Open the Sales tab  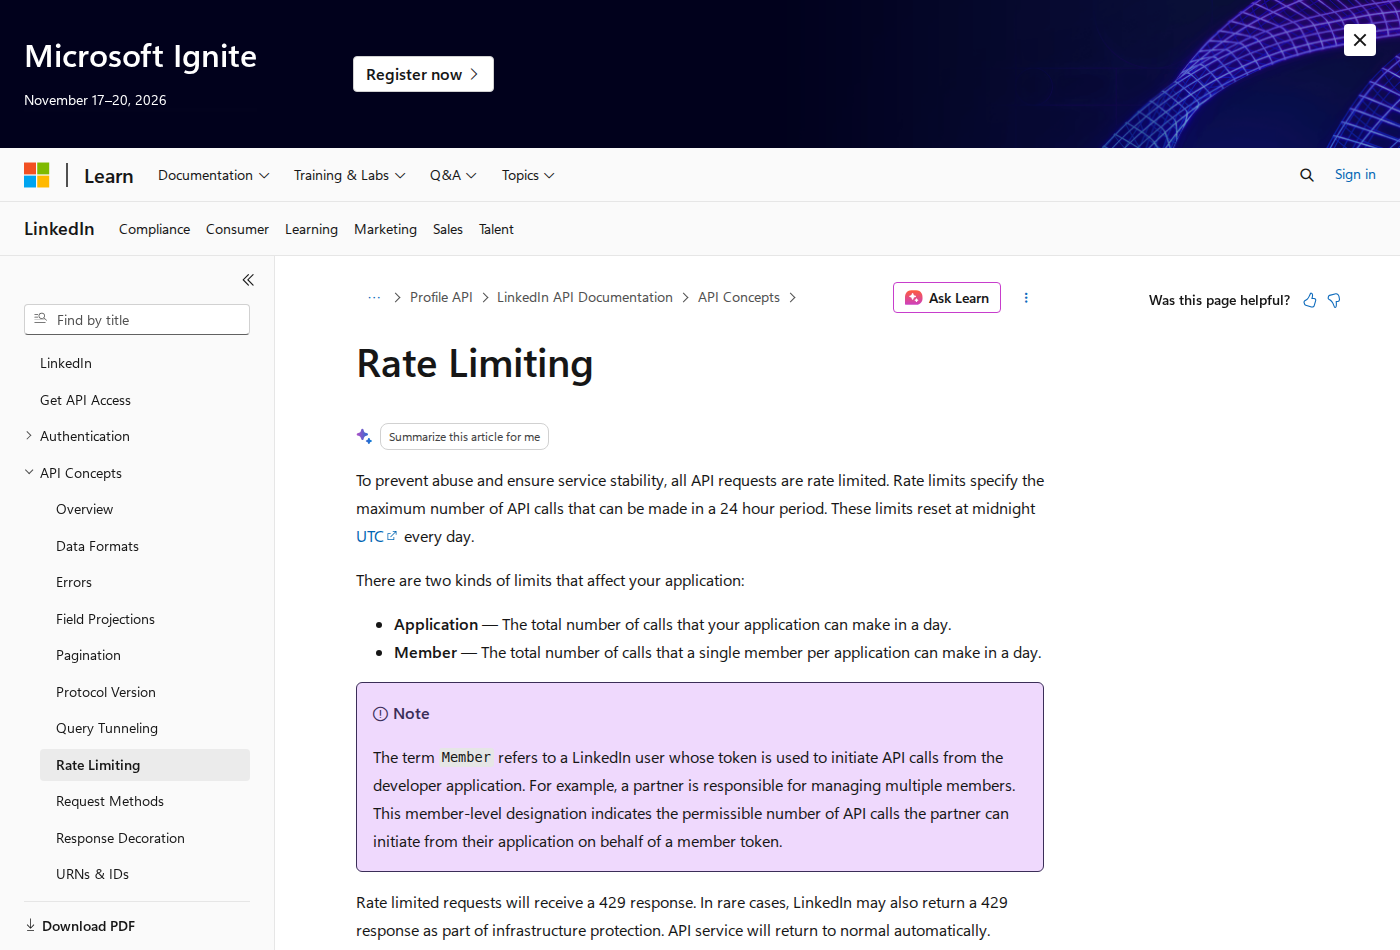448,229
